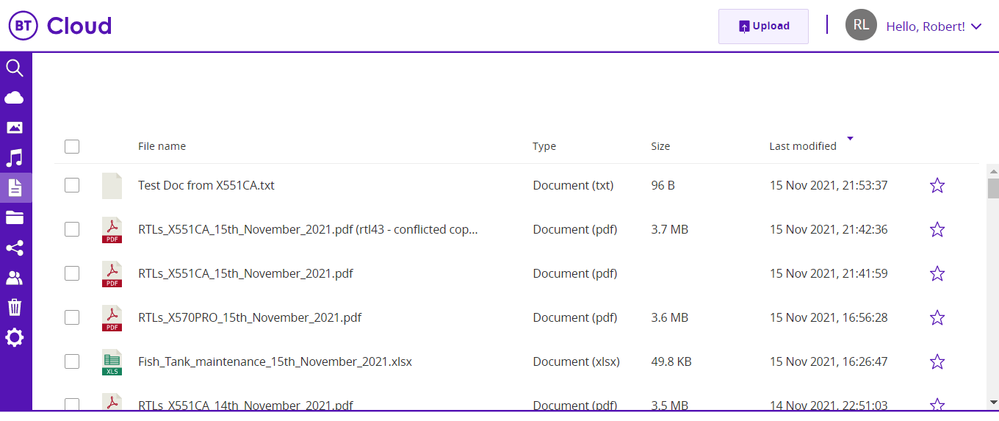Open the music section in sidebar

tap(15, 158)
